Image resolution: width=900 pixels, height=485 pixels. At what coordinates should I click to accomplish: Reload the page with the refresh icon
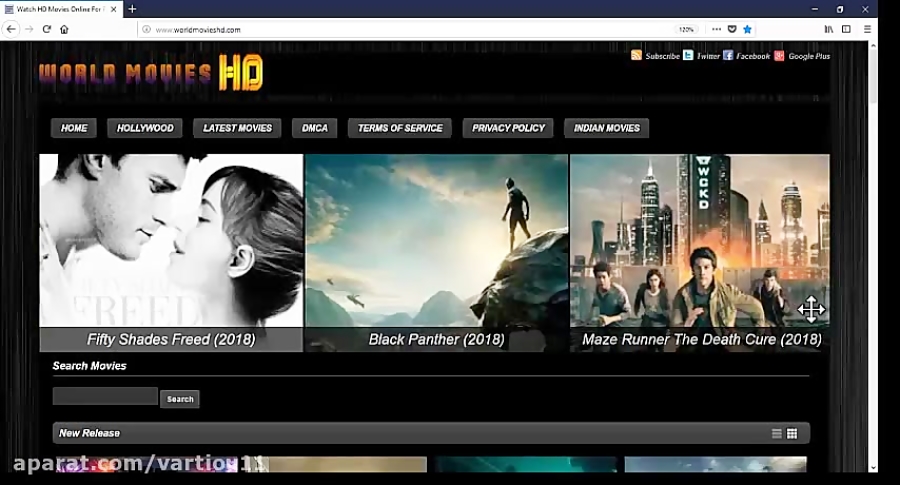click(x=47, y=29)
